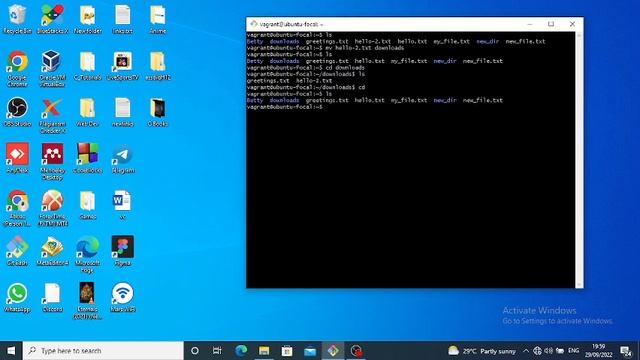The height and width of the screenshot is (360, 640).
Task: Open Task View on the taskbar
Action: coord(217,351)
